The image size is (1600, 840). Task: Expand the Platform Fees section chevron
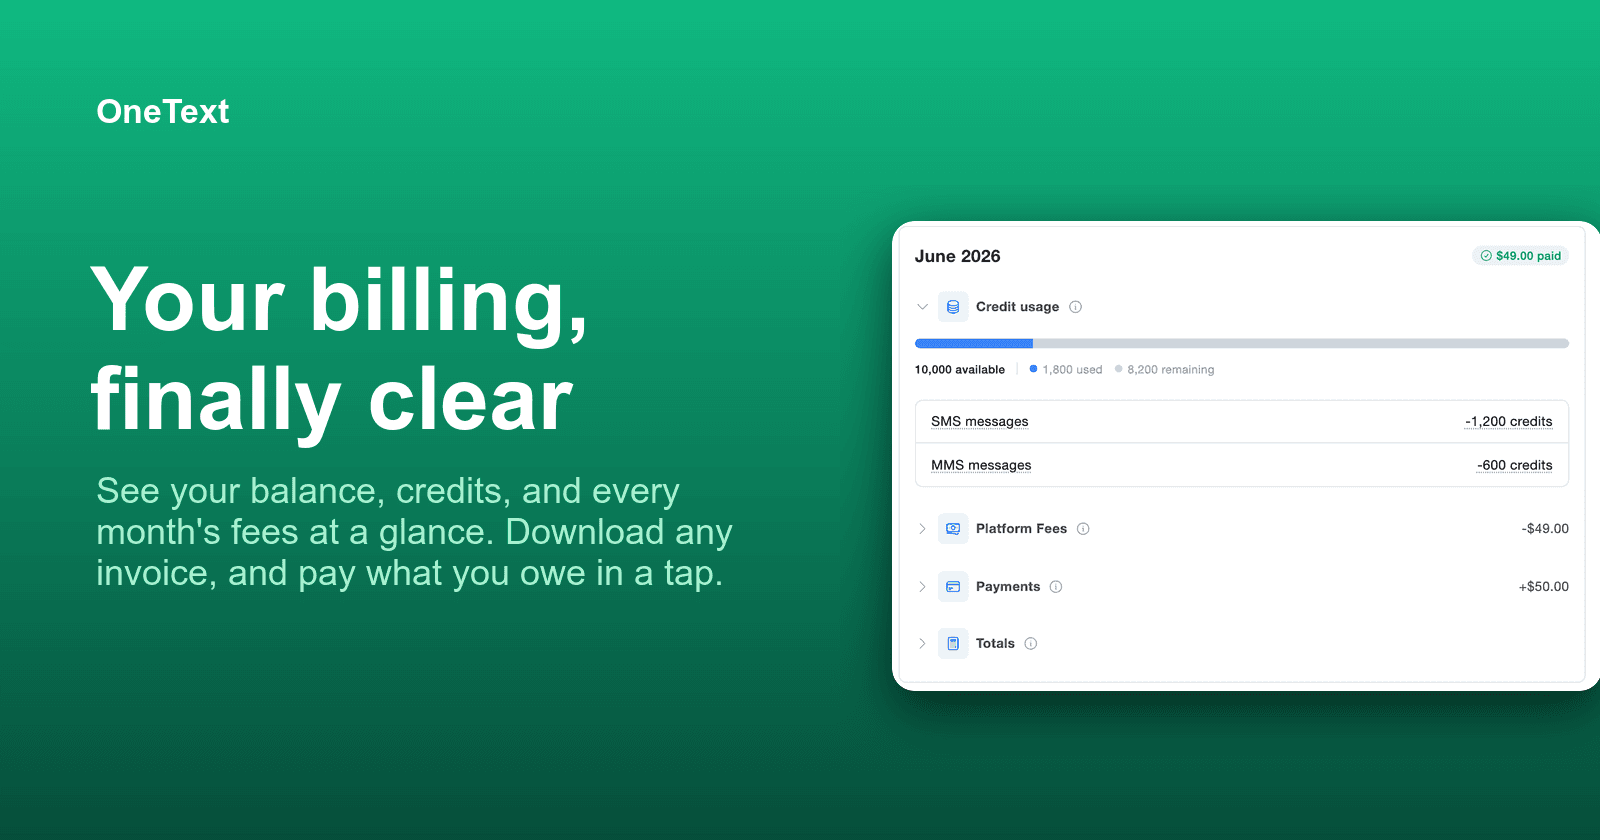coord(923,529)
